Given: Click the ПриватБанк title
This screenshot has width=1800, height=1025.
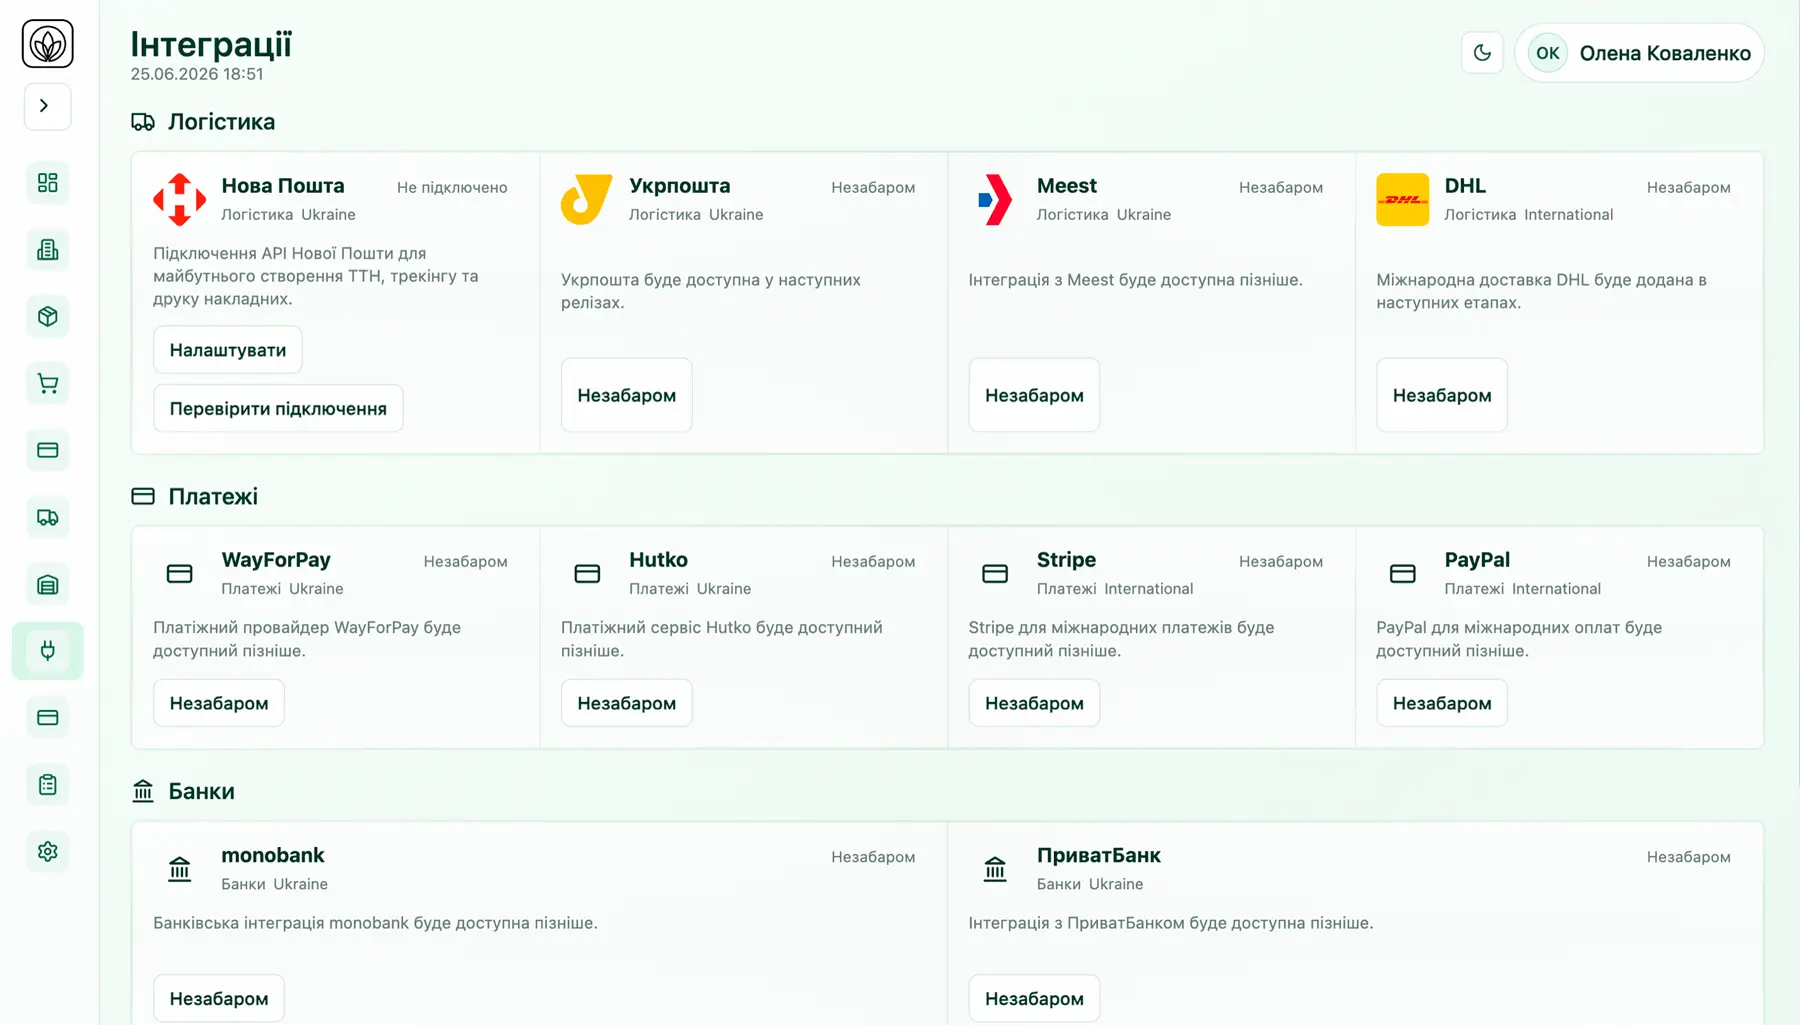Looking at the screenshot, I should tap(1099, 855).
